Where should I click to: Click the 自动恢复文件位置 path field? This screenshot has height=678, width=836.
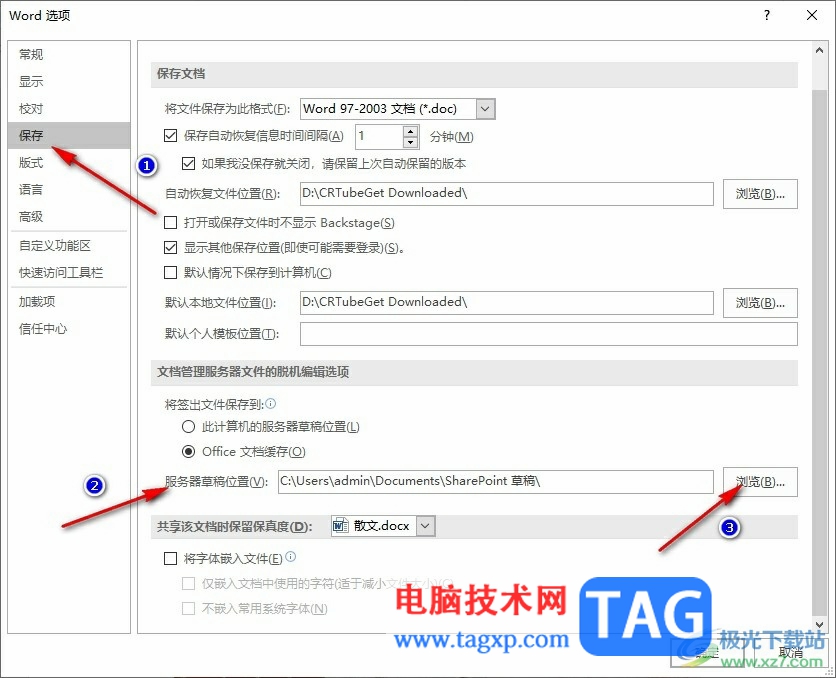pyautogui.click(x=507, y=193)
